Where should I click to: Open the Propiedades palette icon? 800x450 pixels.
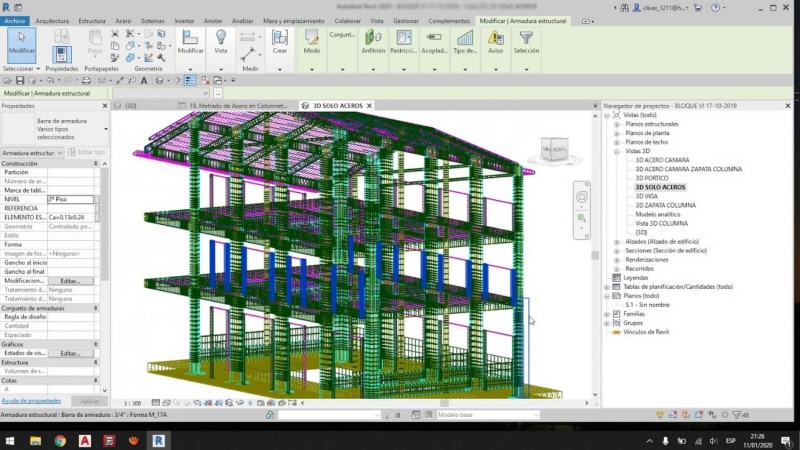(x=62, y=55)
